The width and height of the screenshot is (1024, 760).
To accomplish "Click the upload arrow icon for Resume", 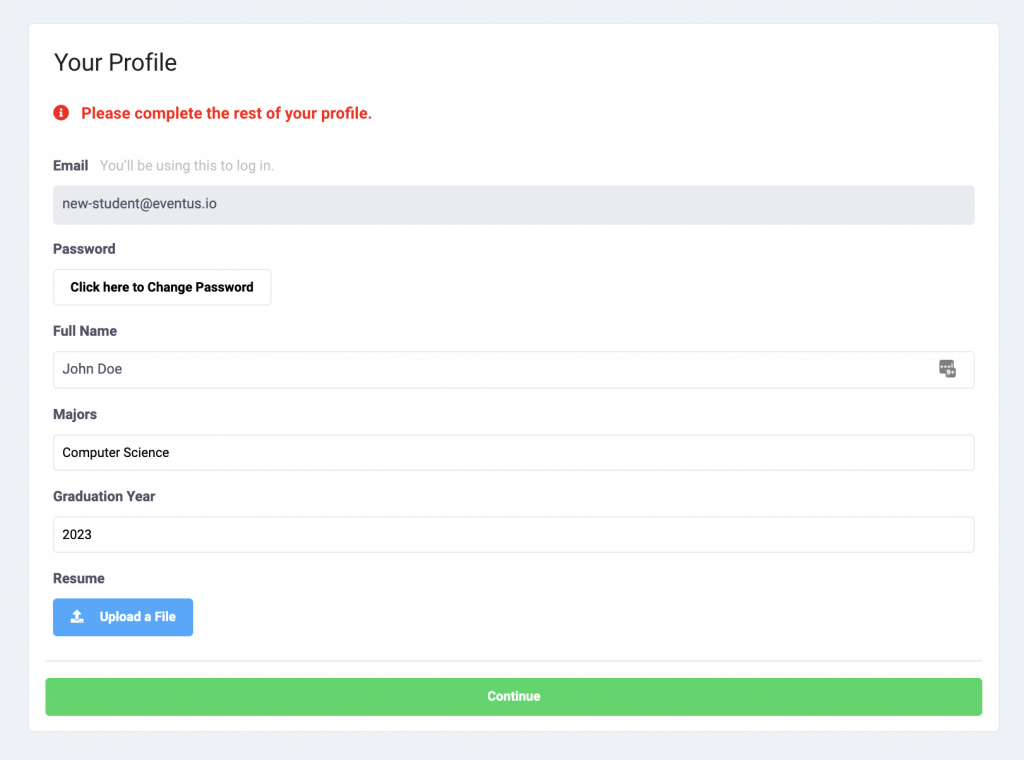I will point(77,616).
